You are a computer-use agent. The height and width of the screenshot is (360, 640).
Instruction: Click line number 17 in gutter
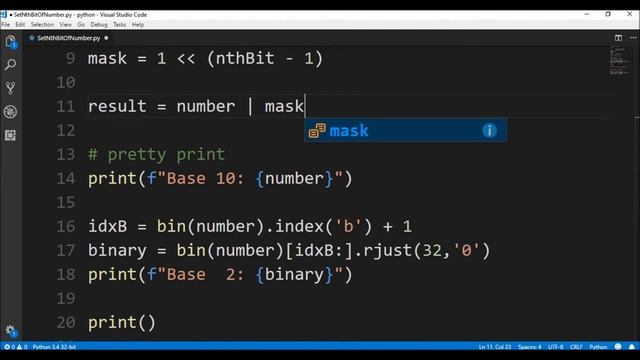(66, 250)
